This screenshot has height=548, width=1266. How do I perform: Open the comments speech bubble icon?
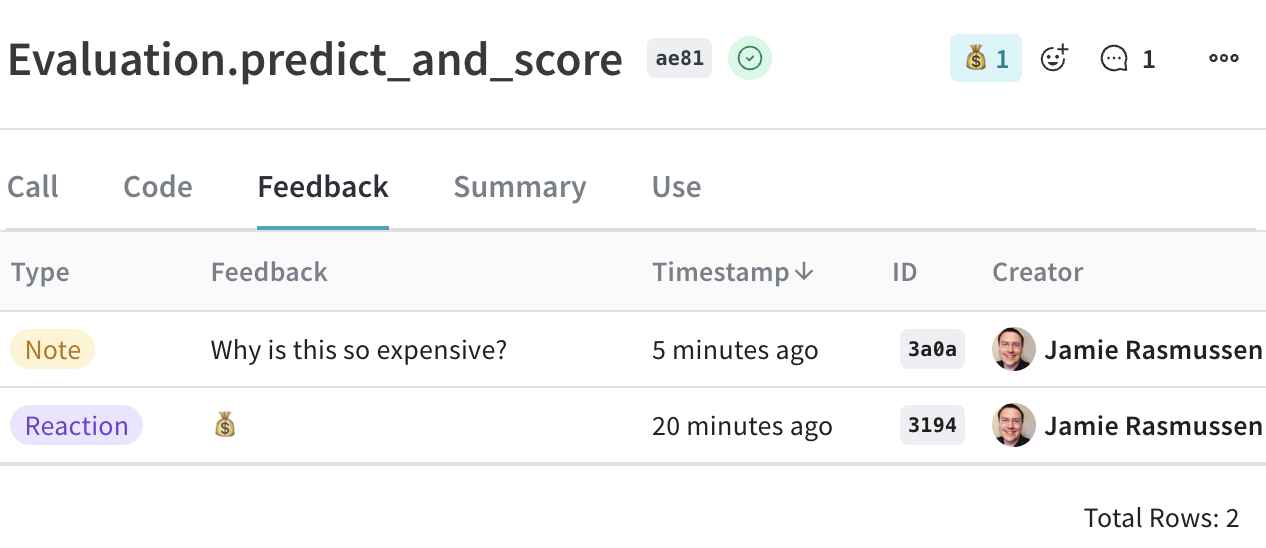[1114, 59]
